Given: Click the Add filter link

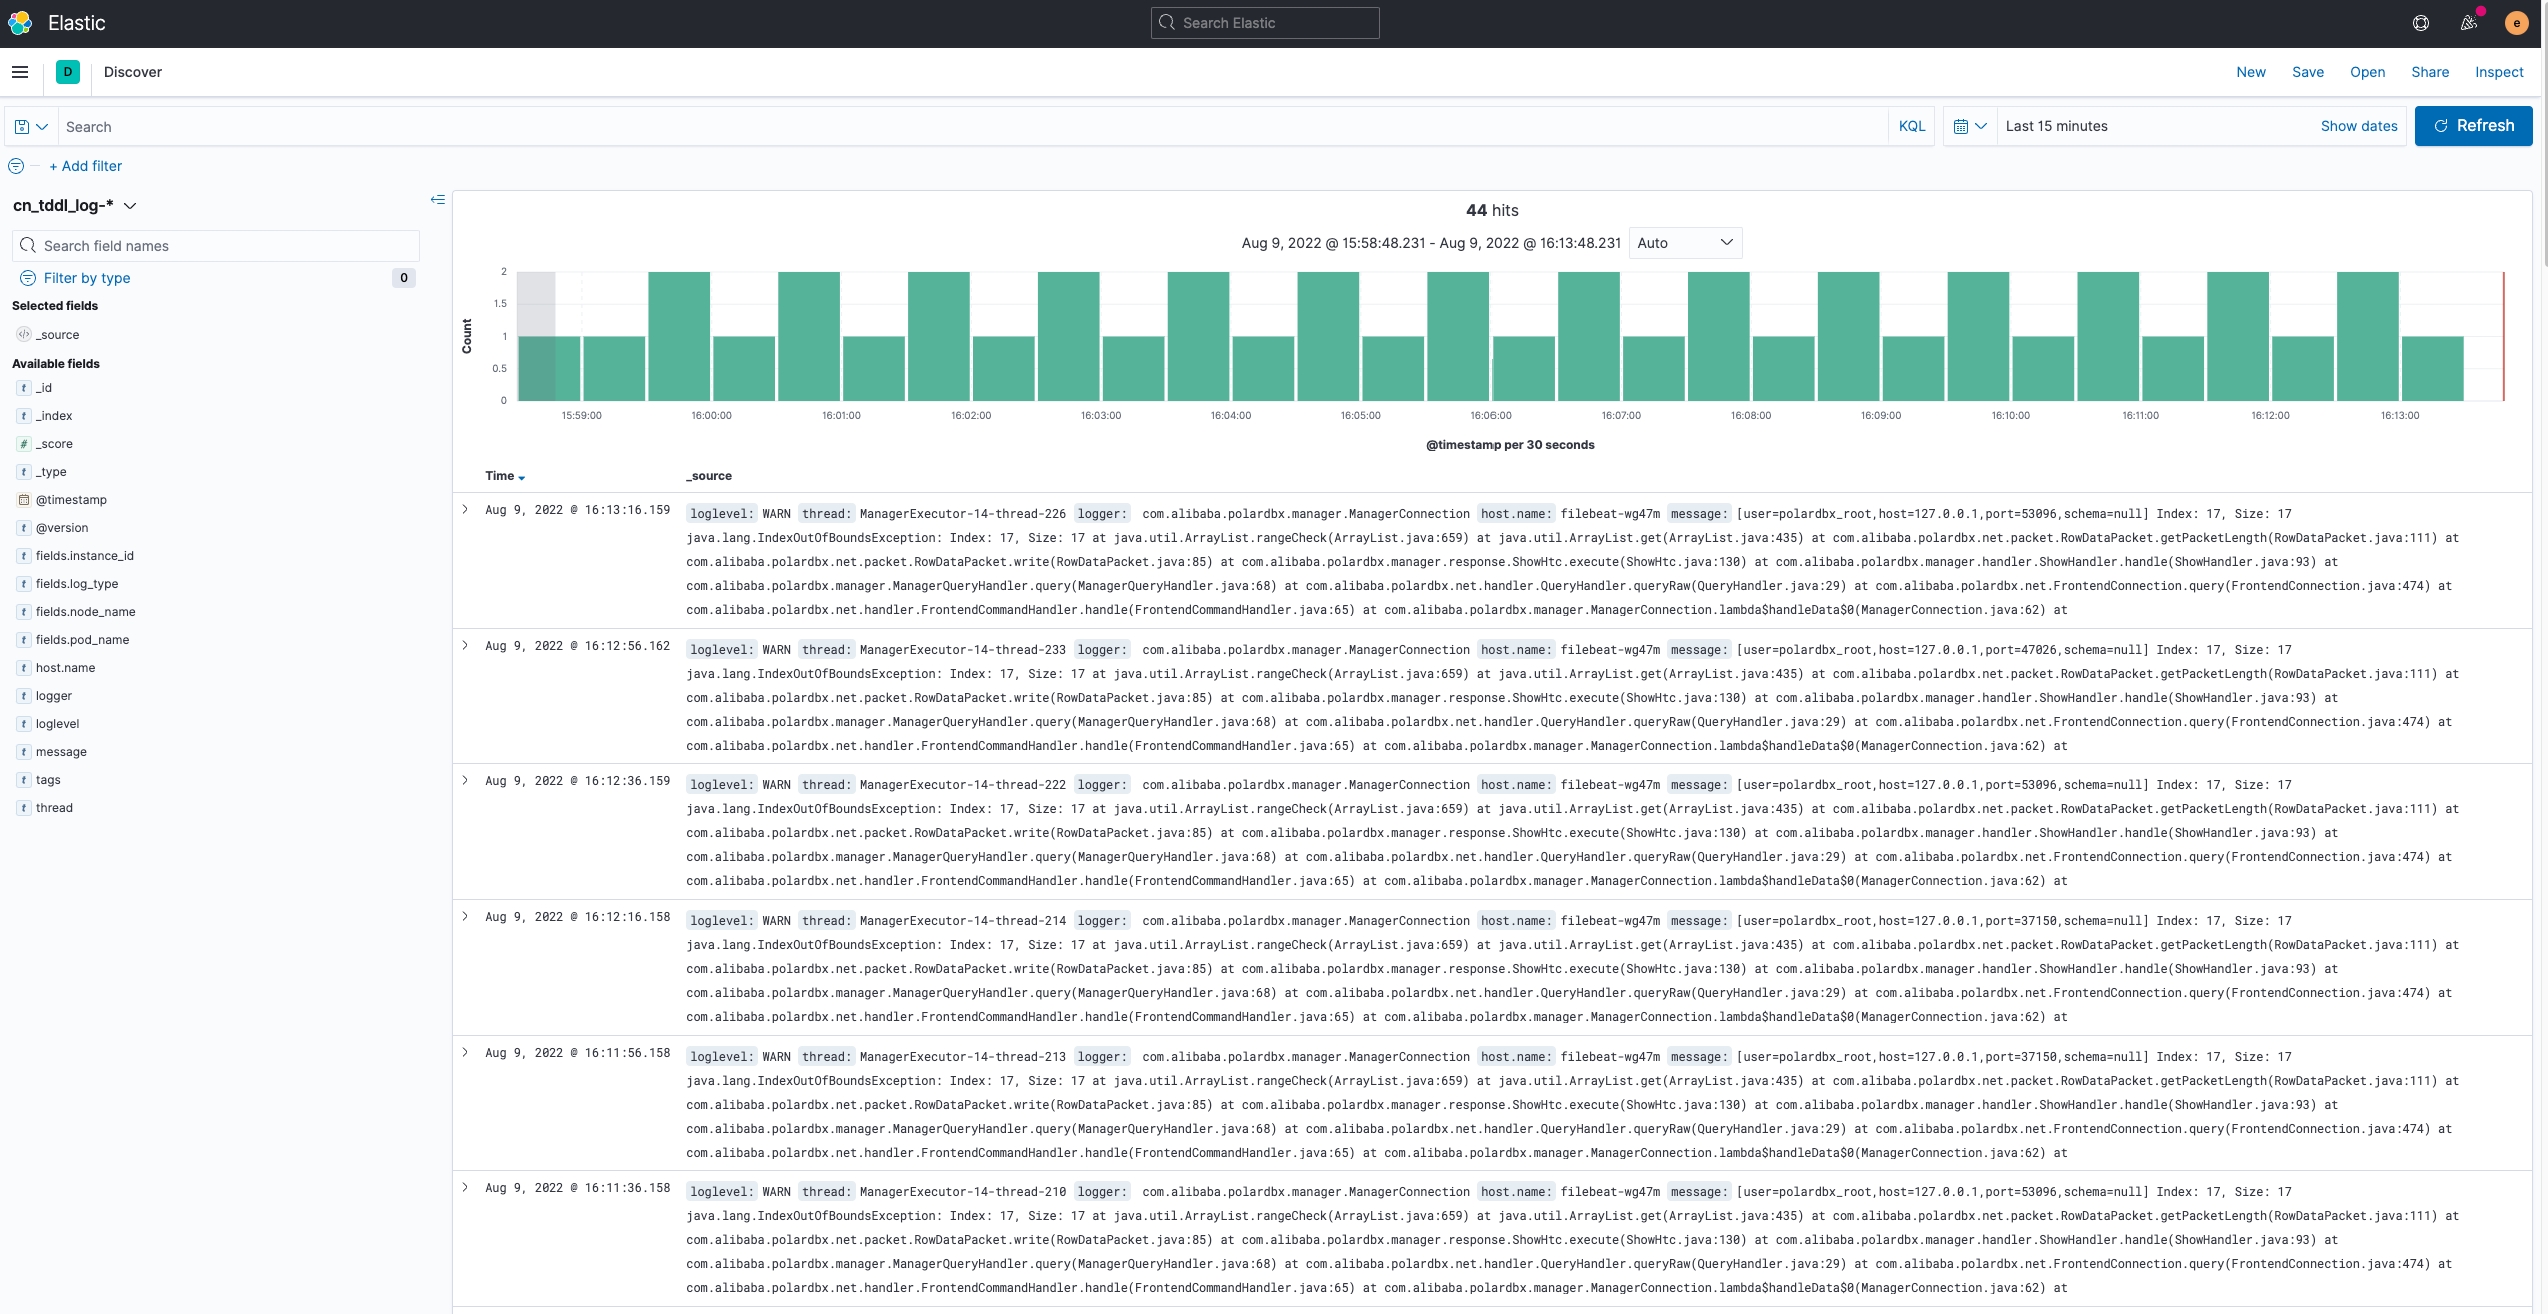Looking at the screenshot, I should (x=85, y=166).
